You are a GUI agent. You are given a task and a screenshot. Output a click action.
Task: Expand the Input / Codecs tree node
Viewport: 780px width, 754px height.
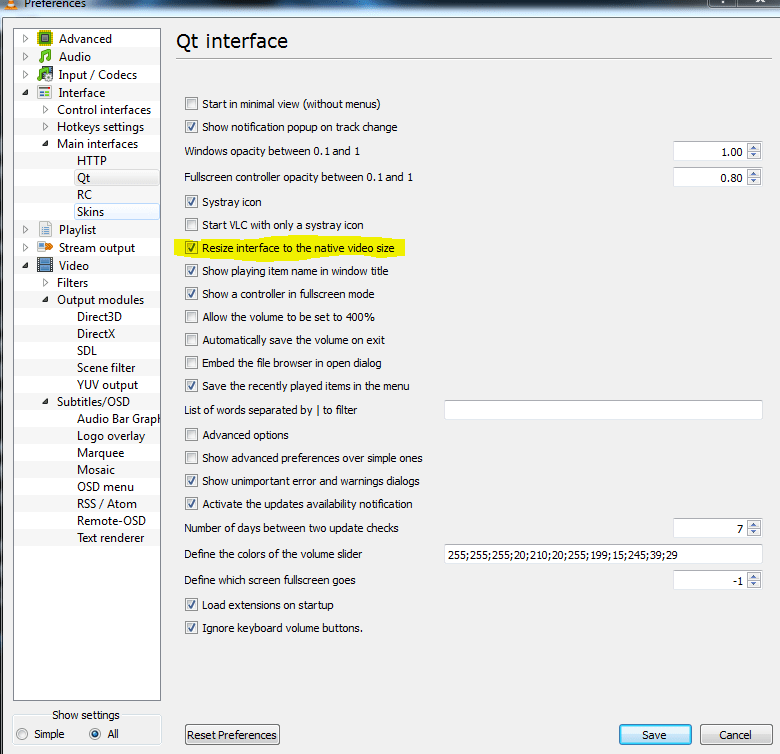coord(25,74)
